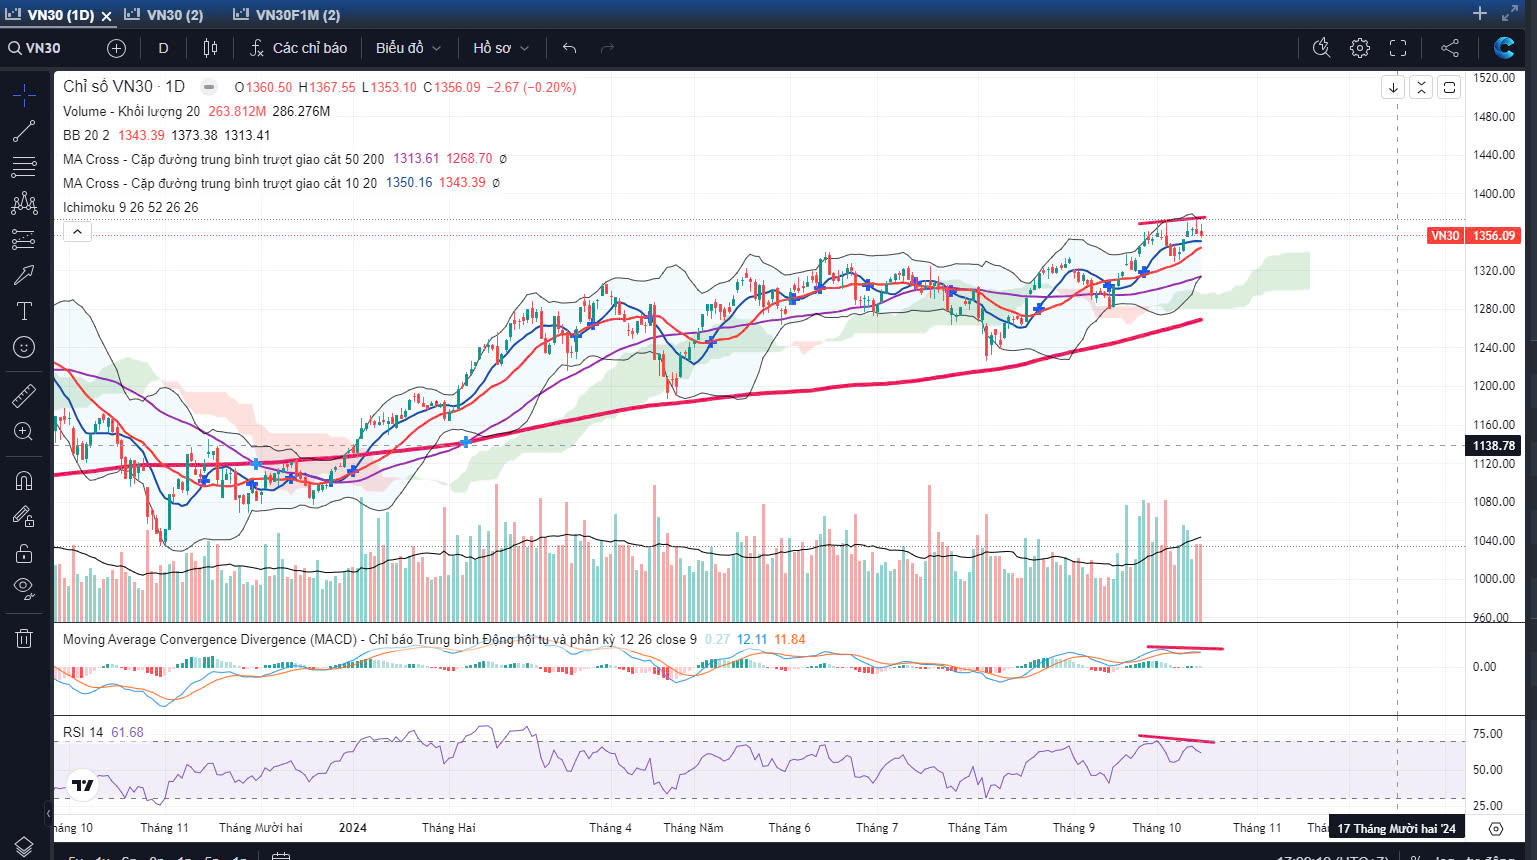Click the Chỉ số VN30 · 1D title
The height and width of the screenshot is (860, 1537).
[x=124, y=87]
